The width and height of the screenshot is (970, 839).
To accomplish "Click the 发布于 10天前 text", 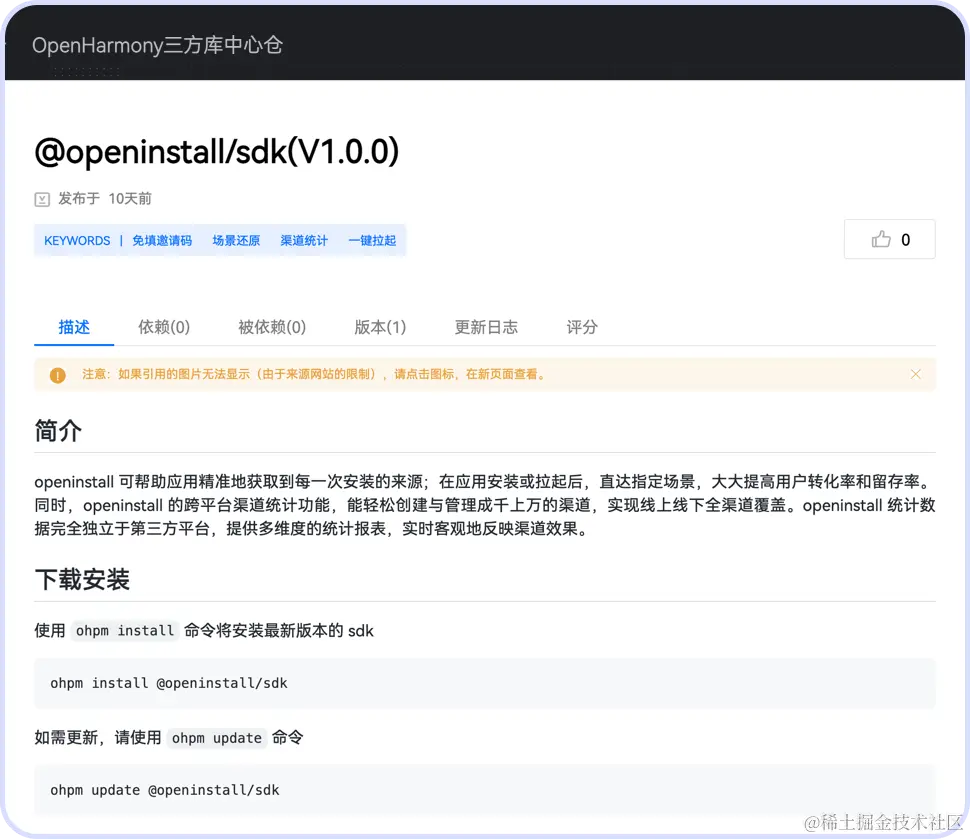I will 105,199.
